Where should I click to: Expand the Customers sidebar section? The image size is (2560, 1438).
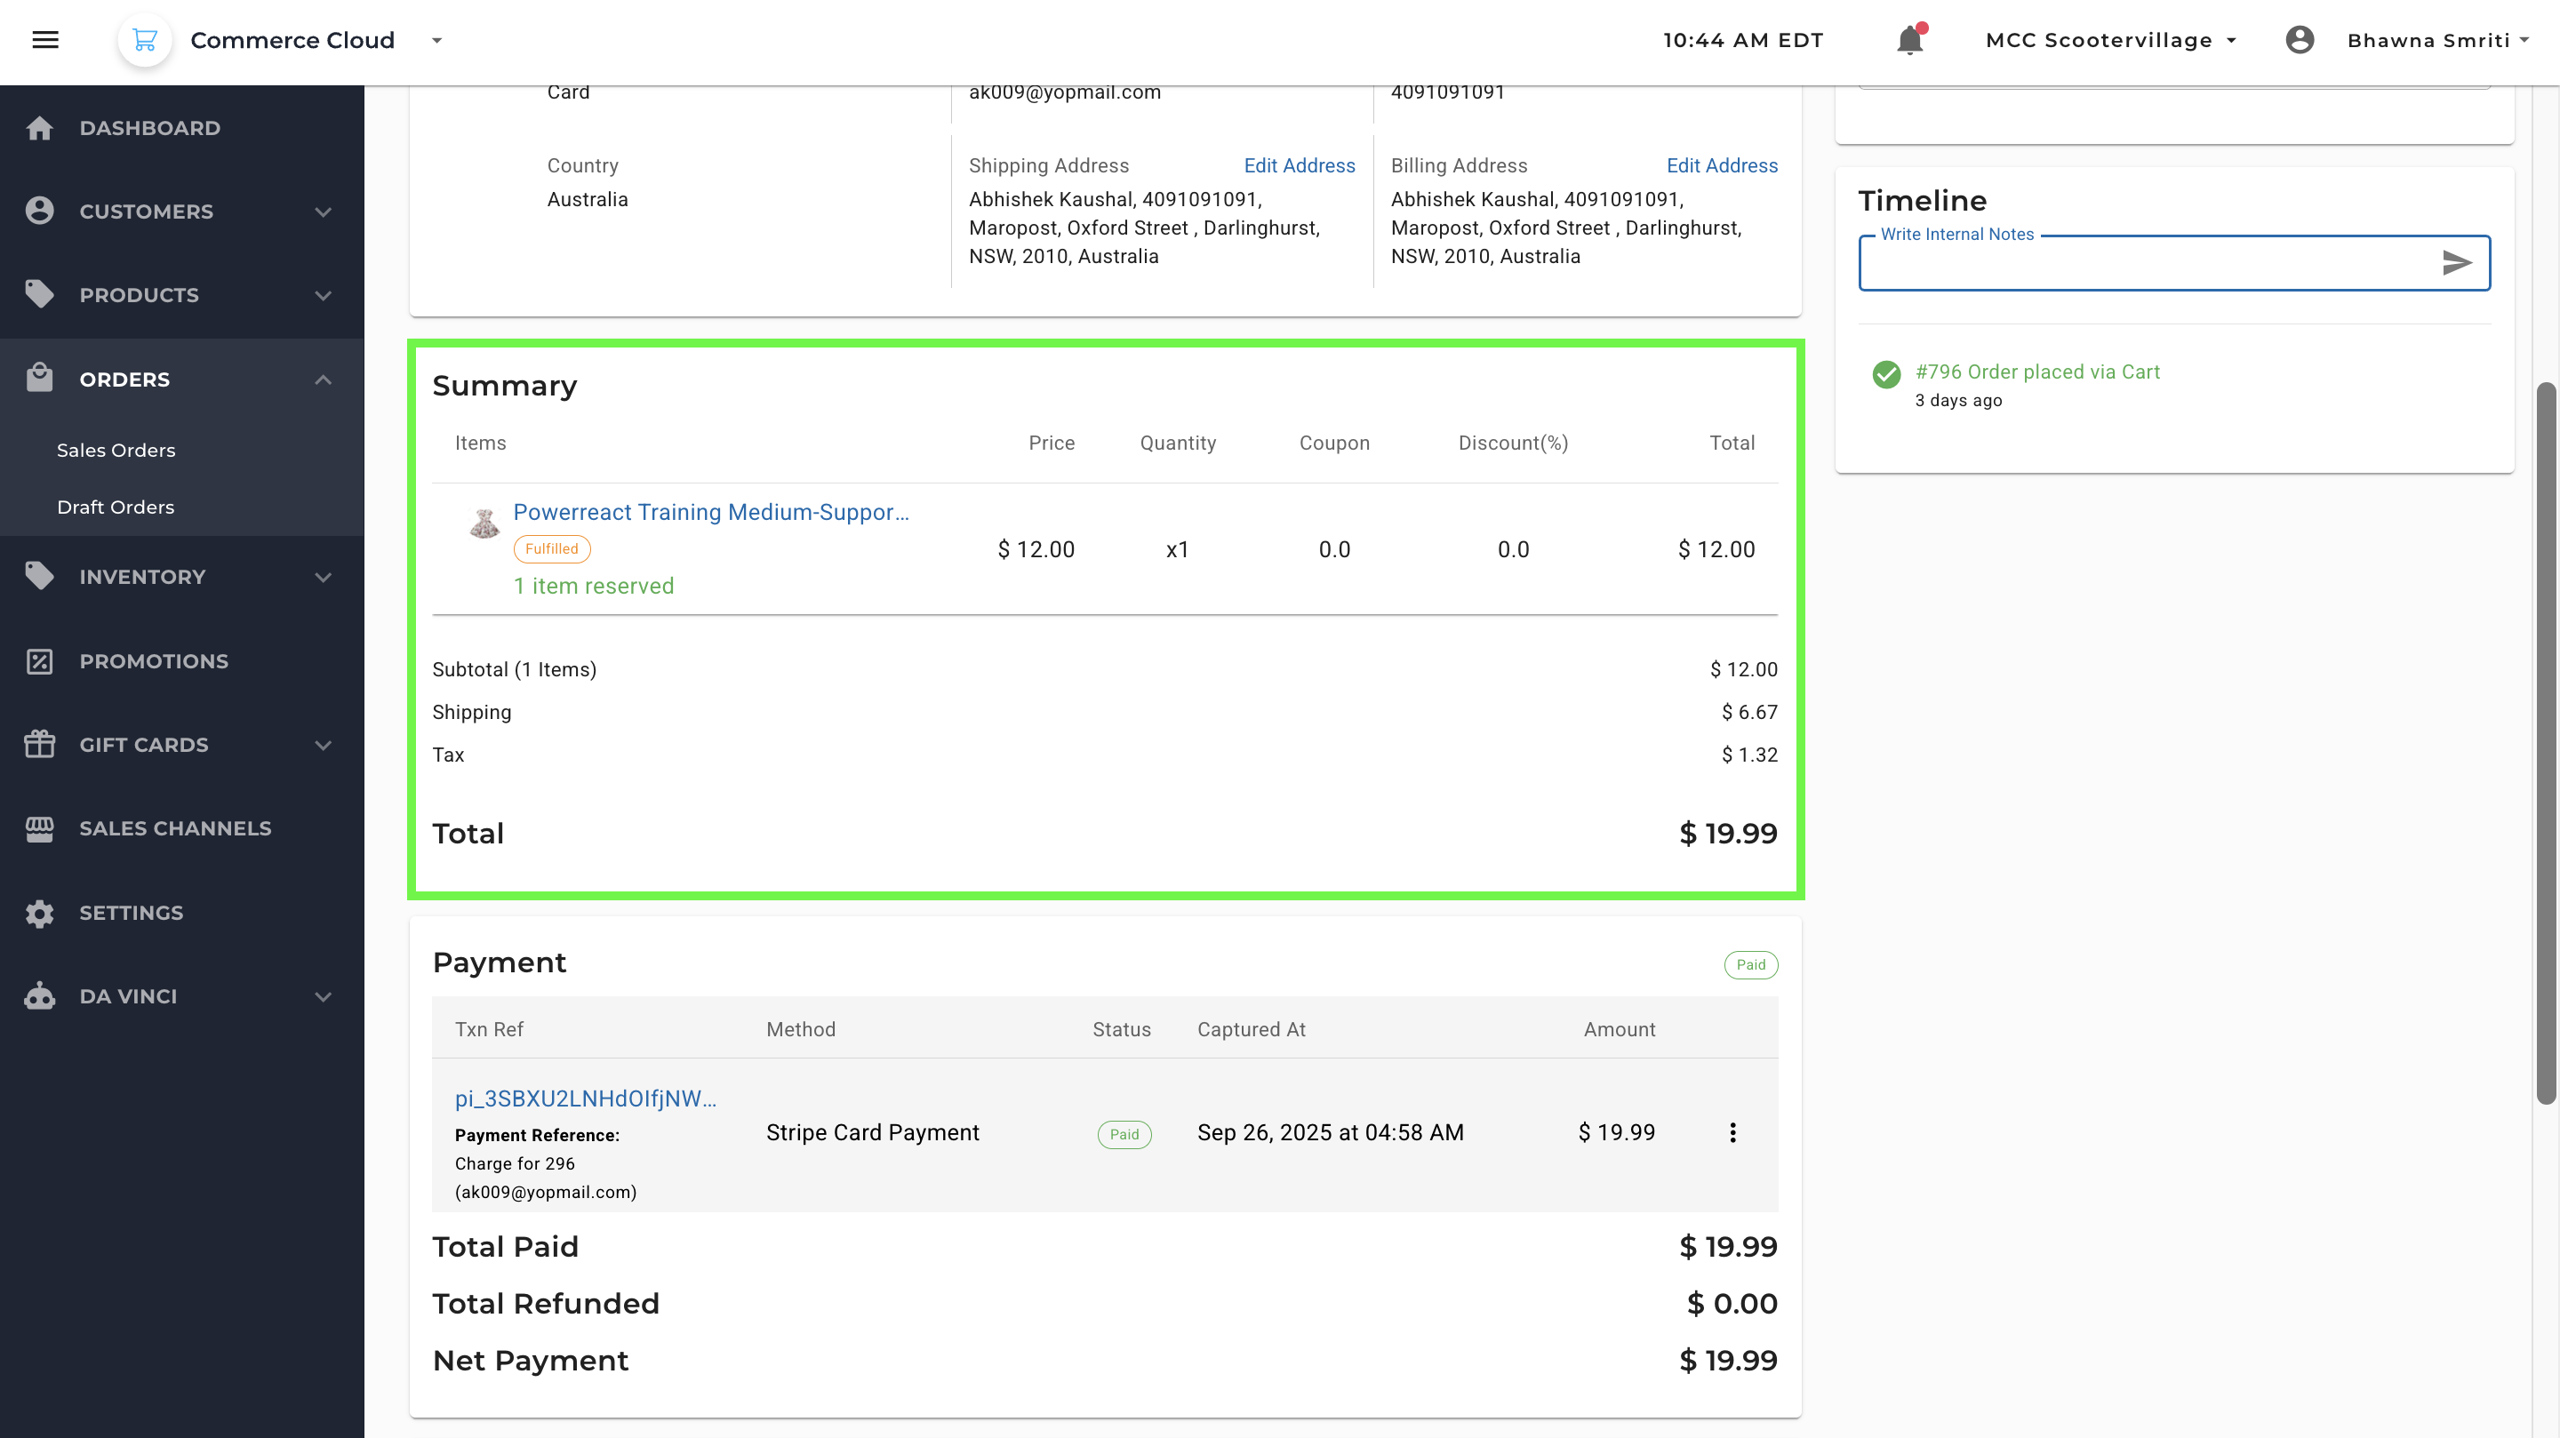point(322,212)
